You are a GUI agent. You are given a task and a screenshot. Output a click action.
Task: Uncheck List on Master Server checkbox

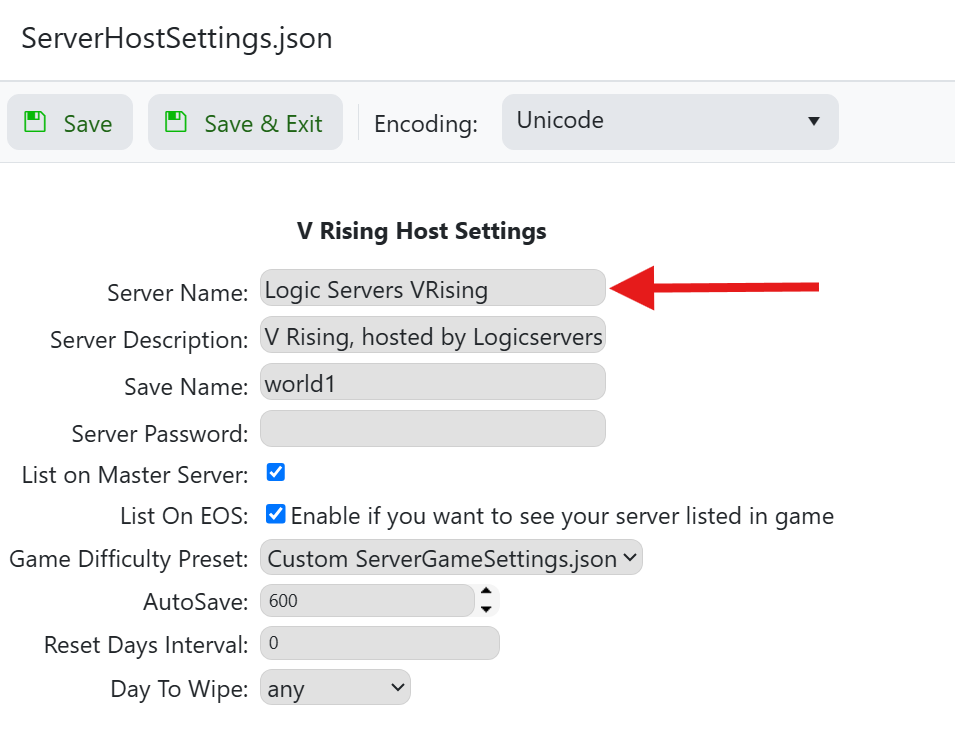pyautogui.click(x=276, y=472)
